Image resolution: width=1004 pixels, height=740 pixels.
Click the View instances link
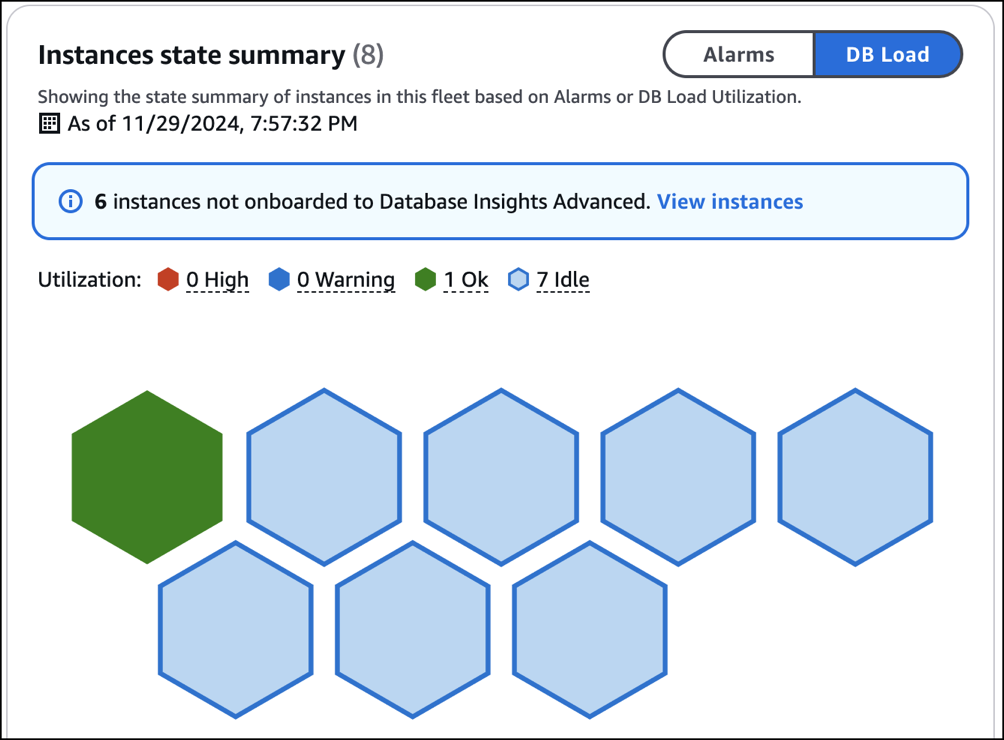730,202
